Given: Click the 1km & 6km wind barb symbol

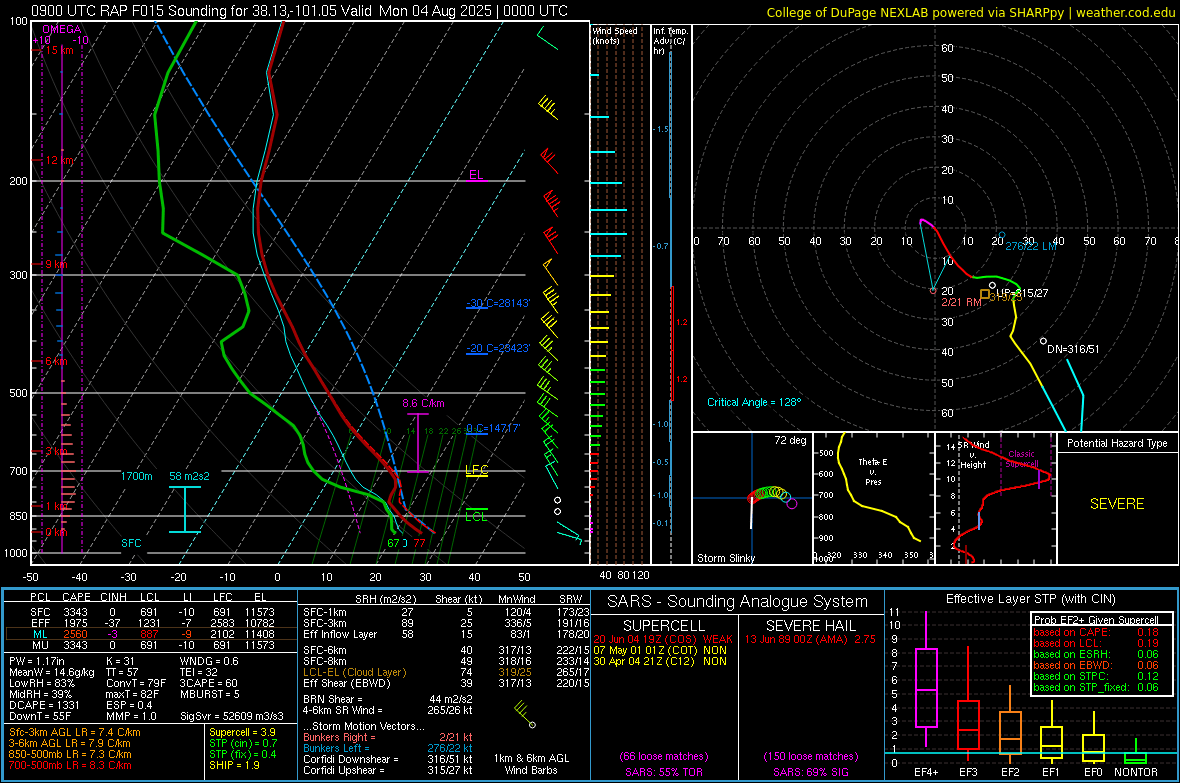Looking at the screenshot, I should [525, 714].
